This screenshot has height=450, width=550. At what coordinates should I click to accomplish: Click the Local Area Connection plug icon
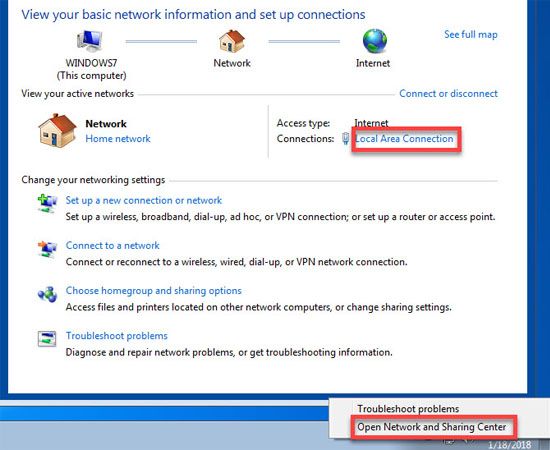346,139
